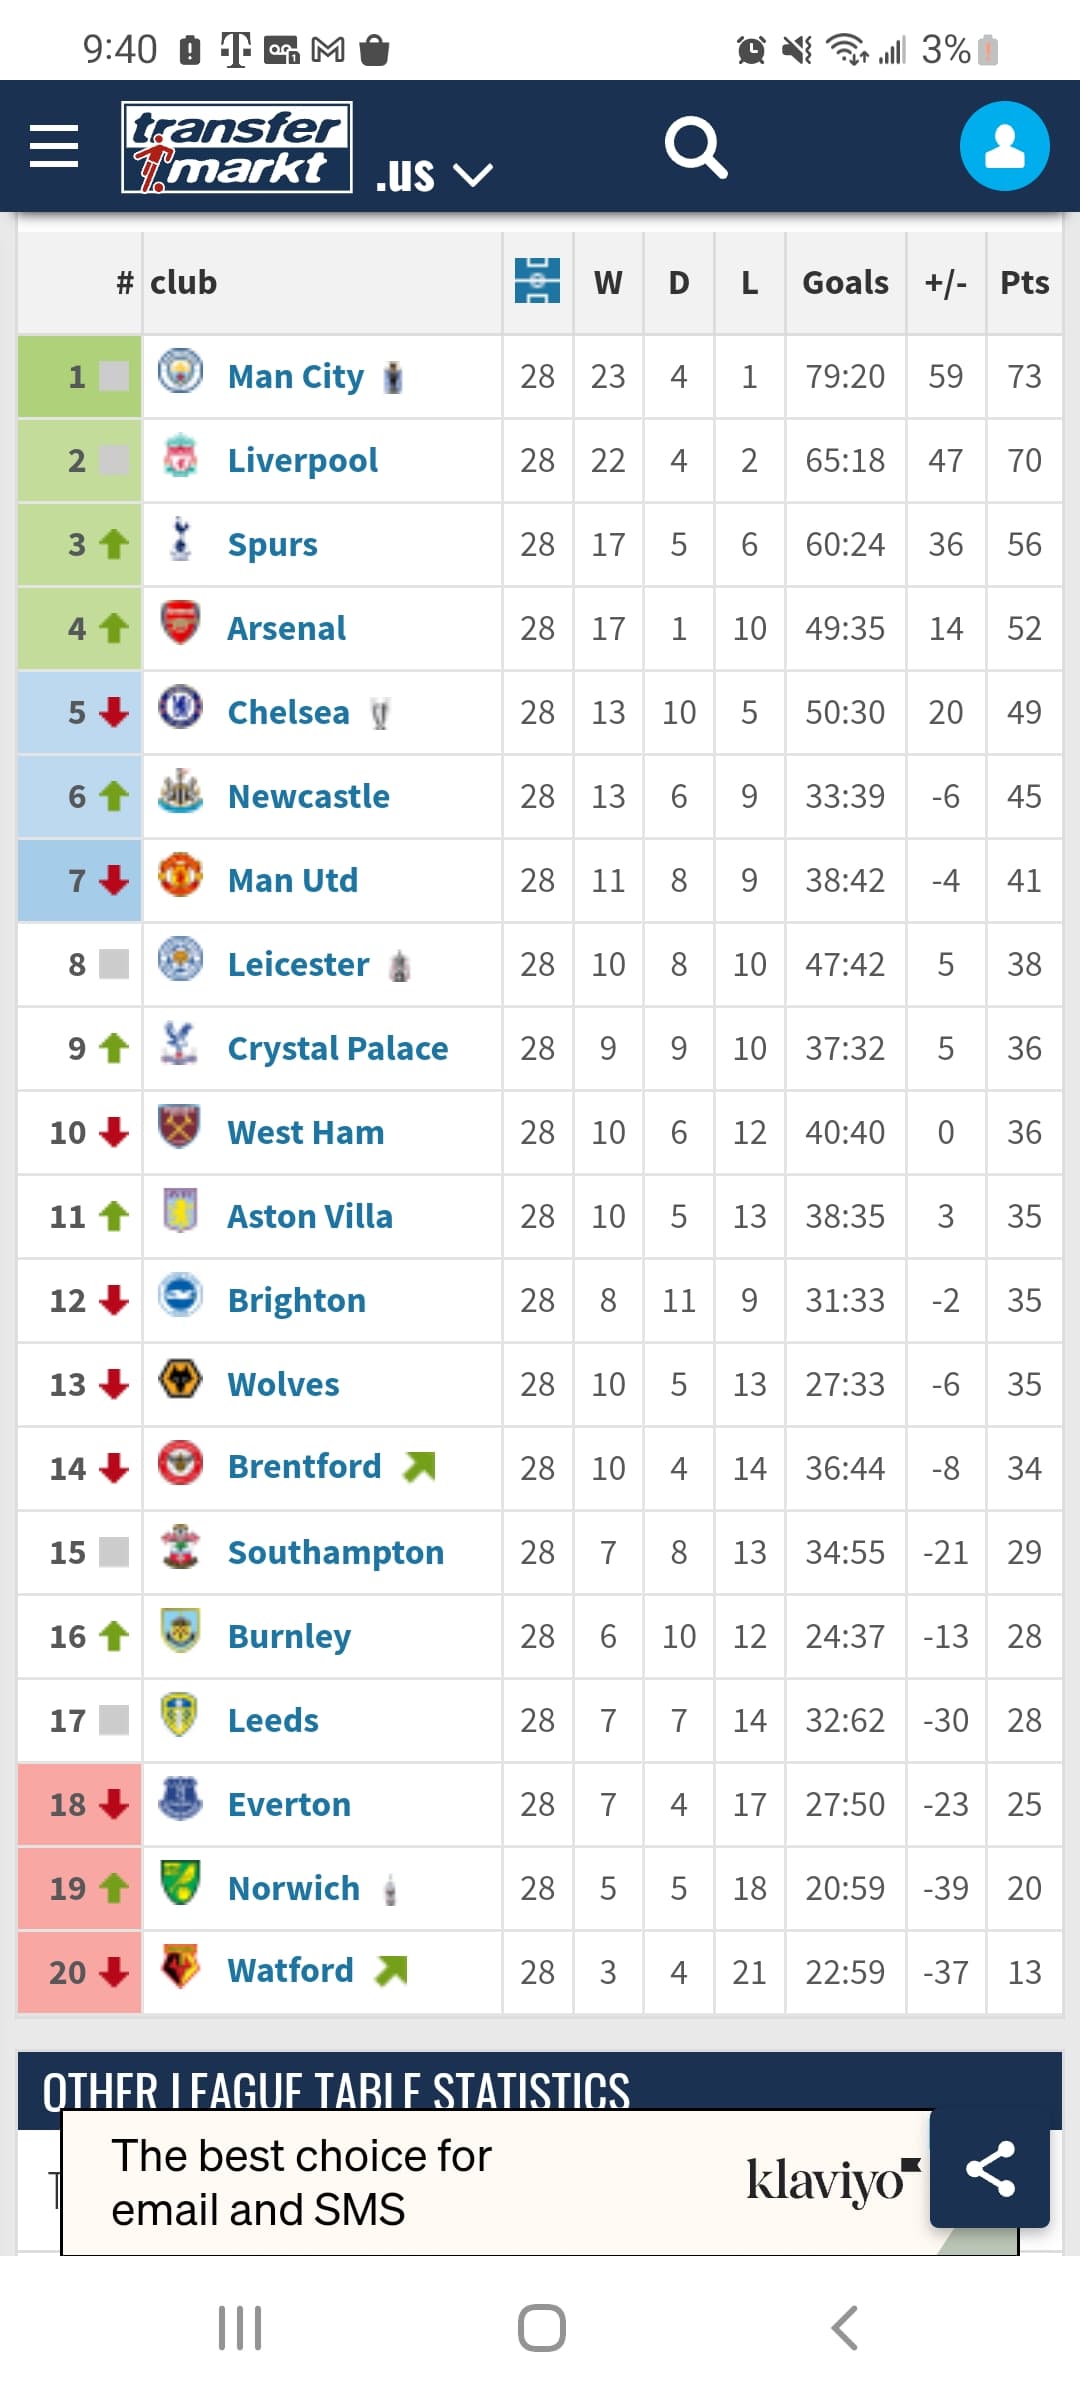1080x2400 pixels.
Task: Click the Man Utd club crest
Action: [x=181, y=876]
